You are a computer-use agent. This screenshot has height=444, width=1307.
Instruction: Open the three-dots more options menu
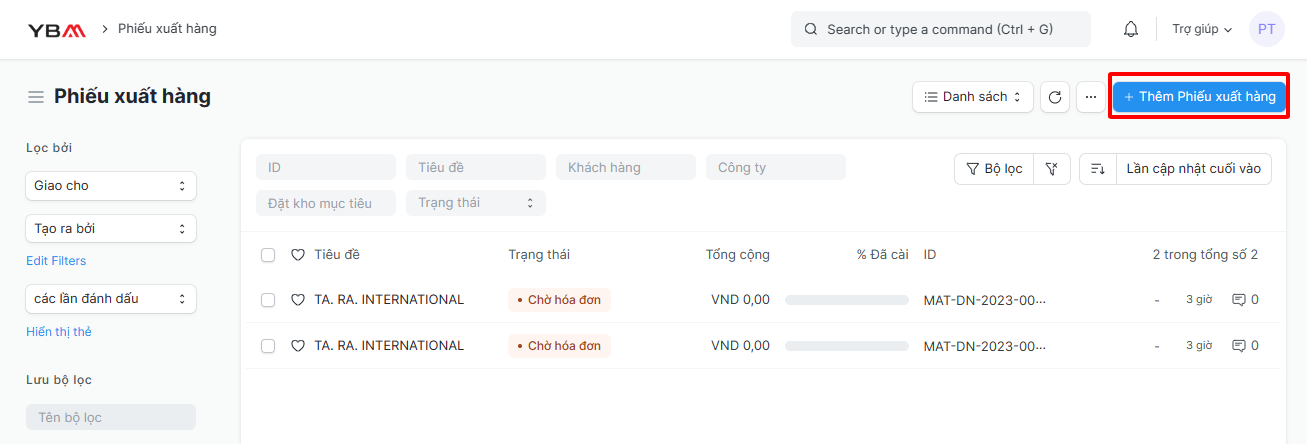pos(1091,97)
